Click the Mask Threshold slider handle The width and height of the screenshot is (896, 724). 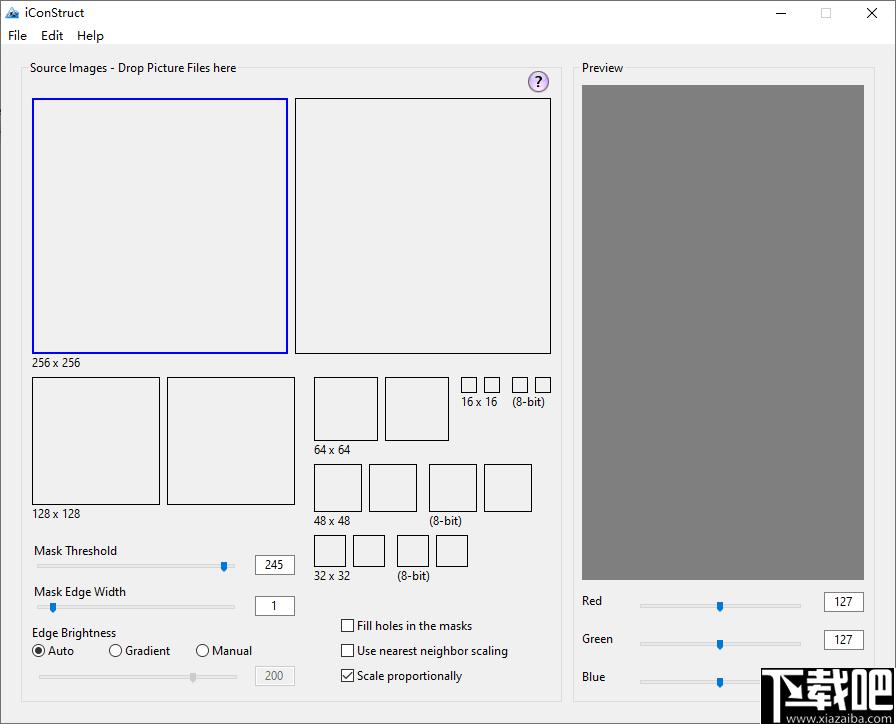tap(224, 566)
